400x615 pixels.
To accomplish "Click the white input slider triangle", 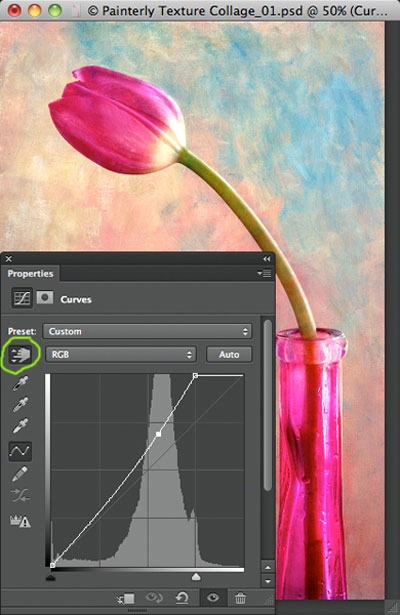I will coord(196,577).
